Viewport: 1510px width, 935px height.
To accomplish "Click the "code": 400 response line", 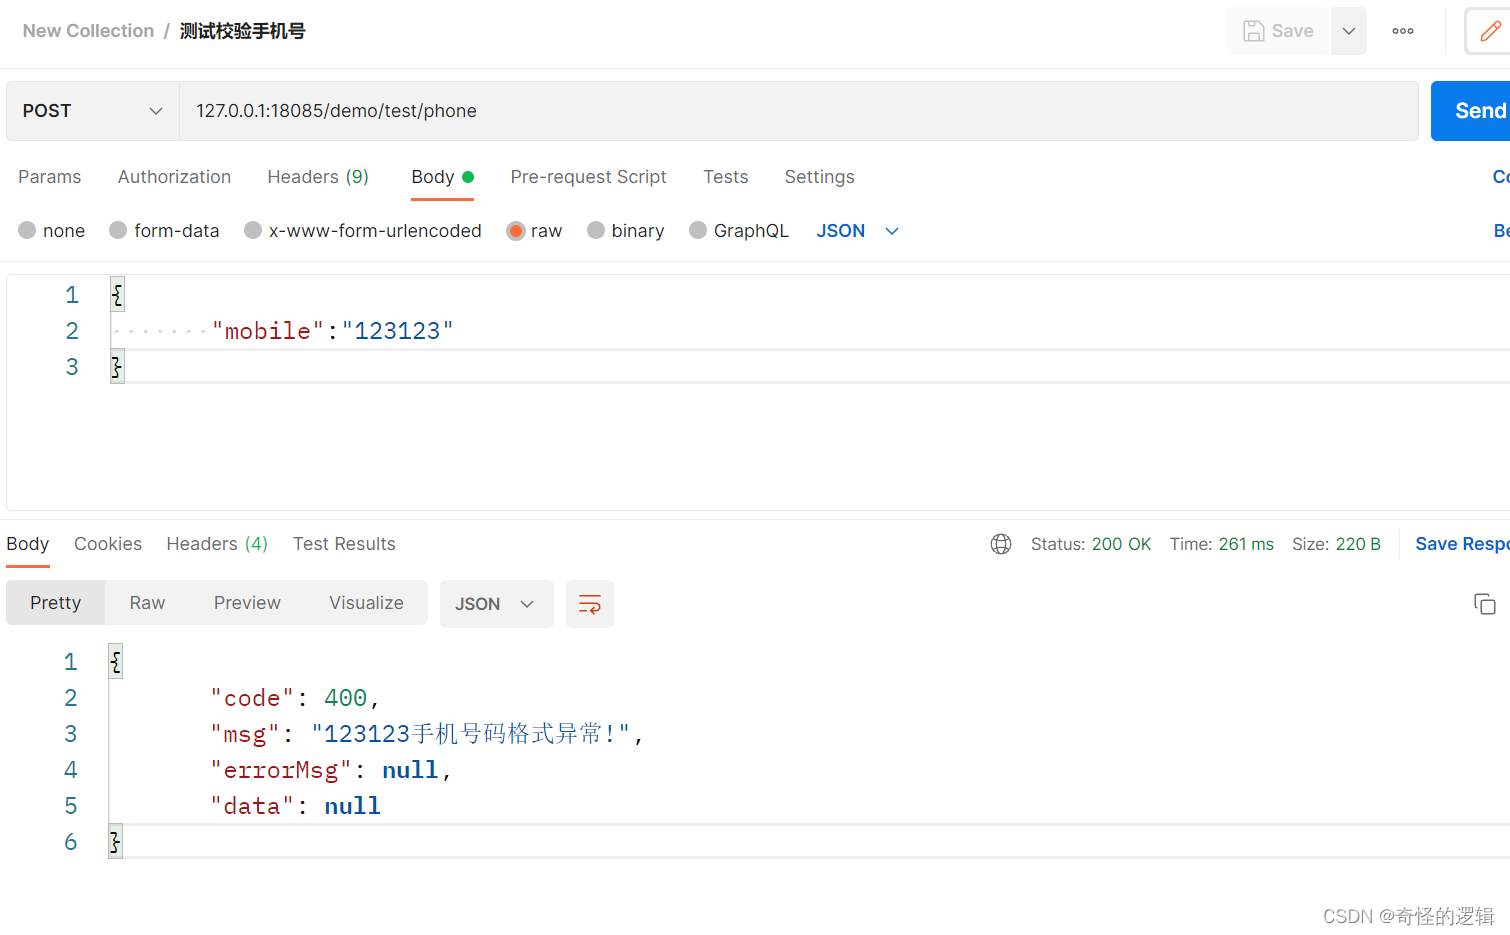I will tap(295, 698).
